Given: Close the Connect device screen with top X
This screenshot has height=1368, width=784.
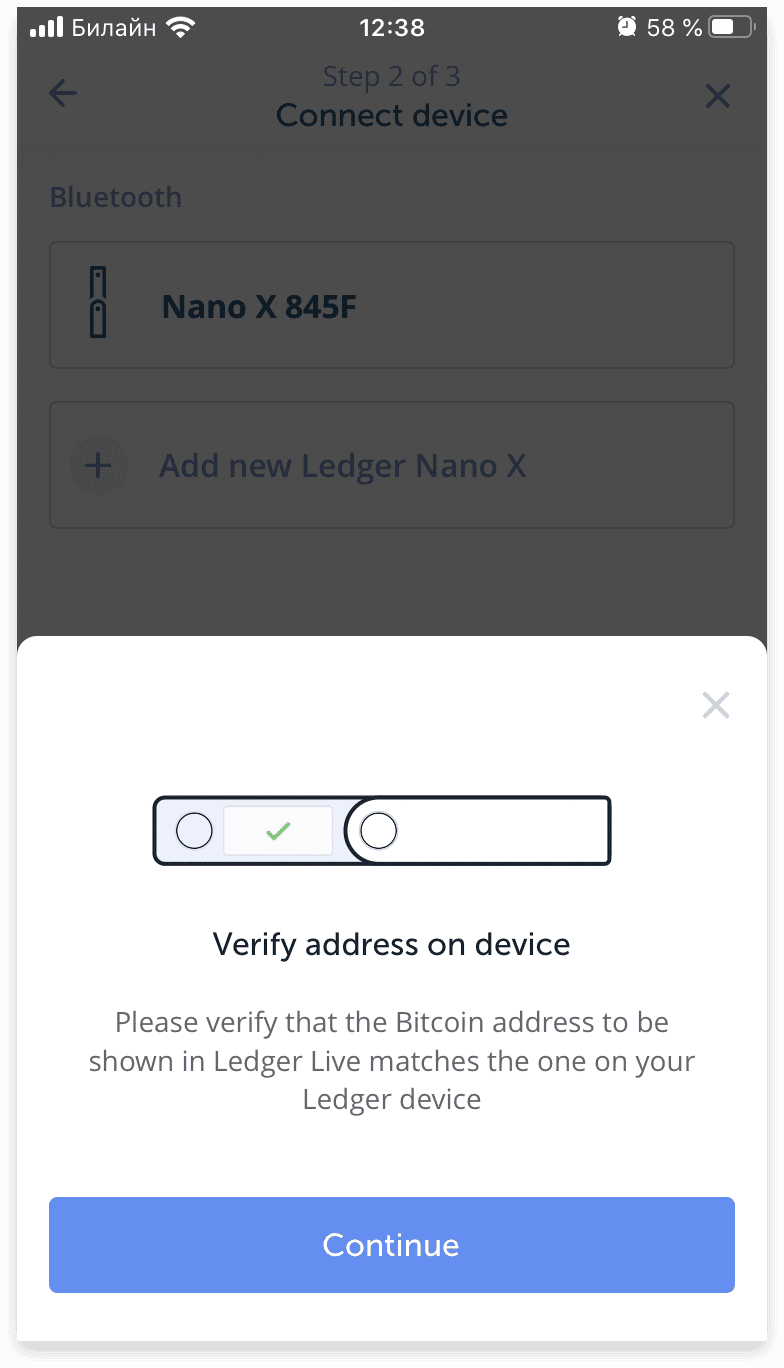Looking at the screenshot, I should point(718,96).
